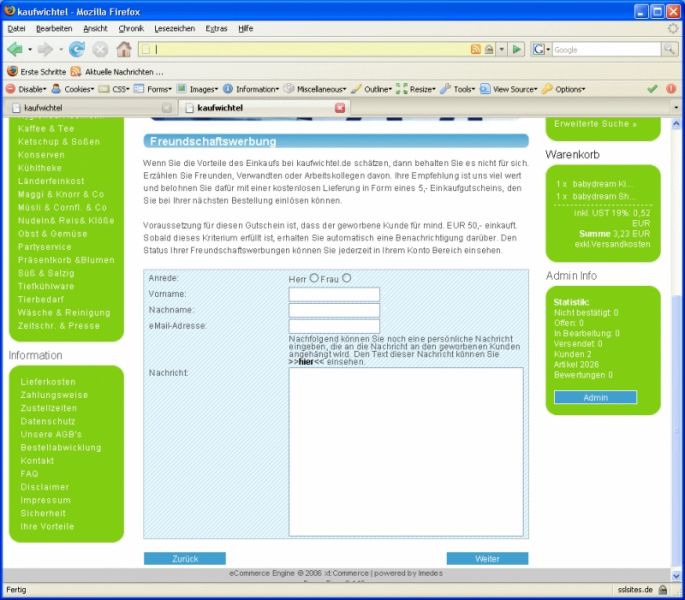Open the Aktuelle Nachrichten feed bookmark
The image size is (685, 600).
[117, 72]
